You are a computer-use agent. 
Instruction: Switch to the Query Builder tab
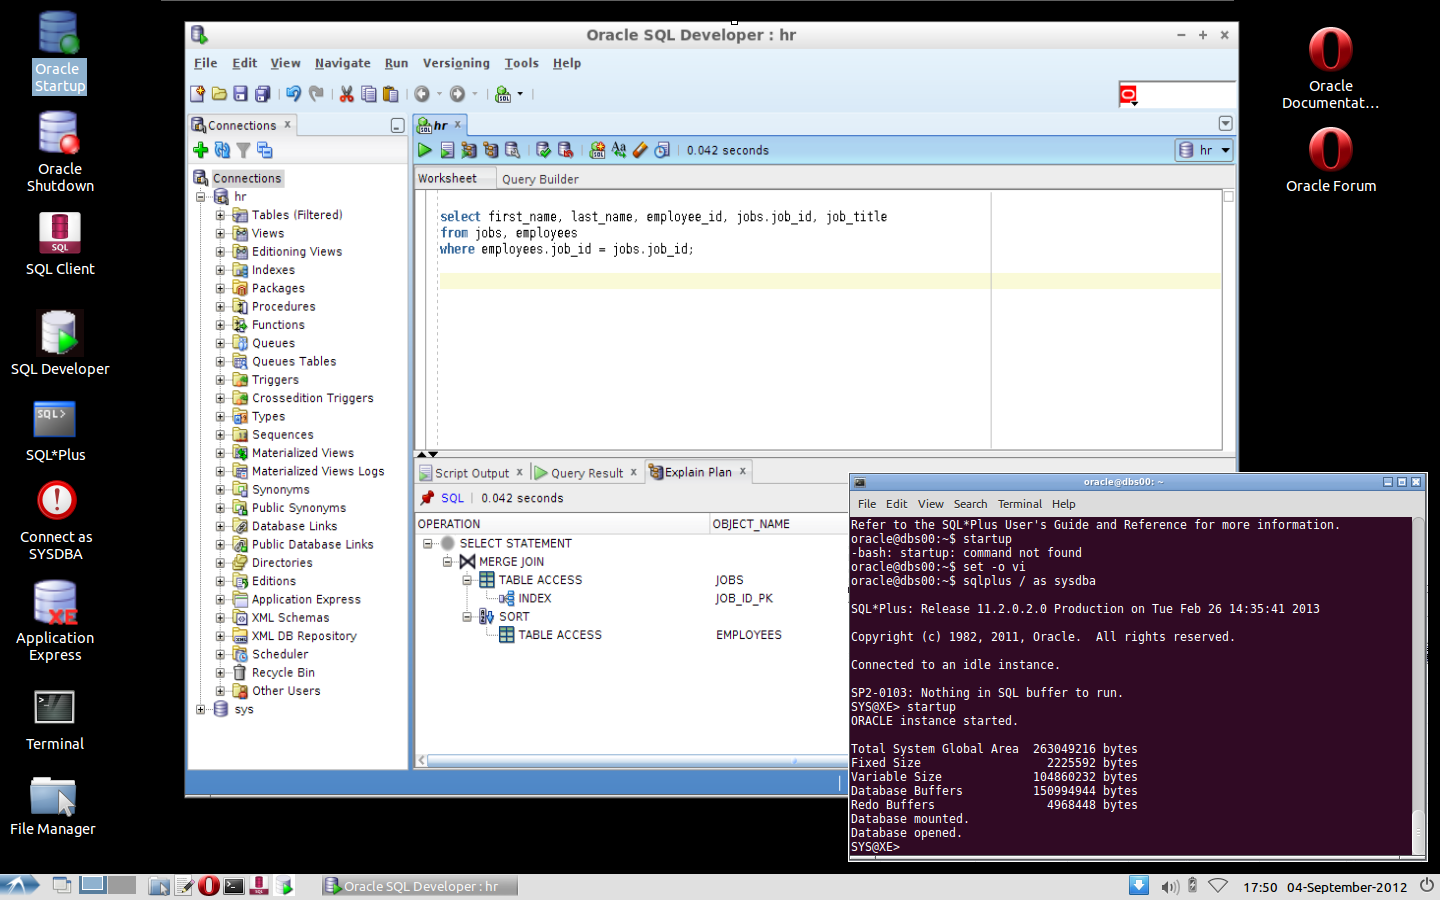coord(540,179)
